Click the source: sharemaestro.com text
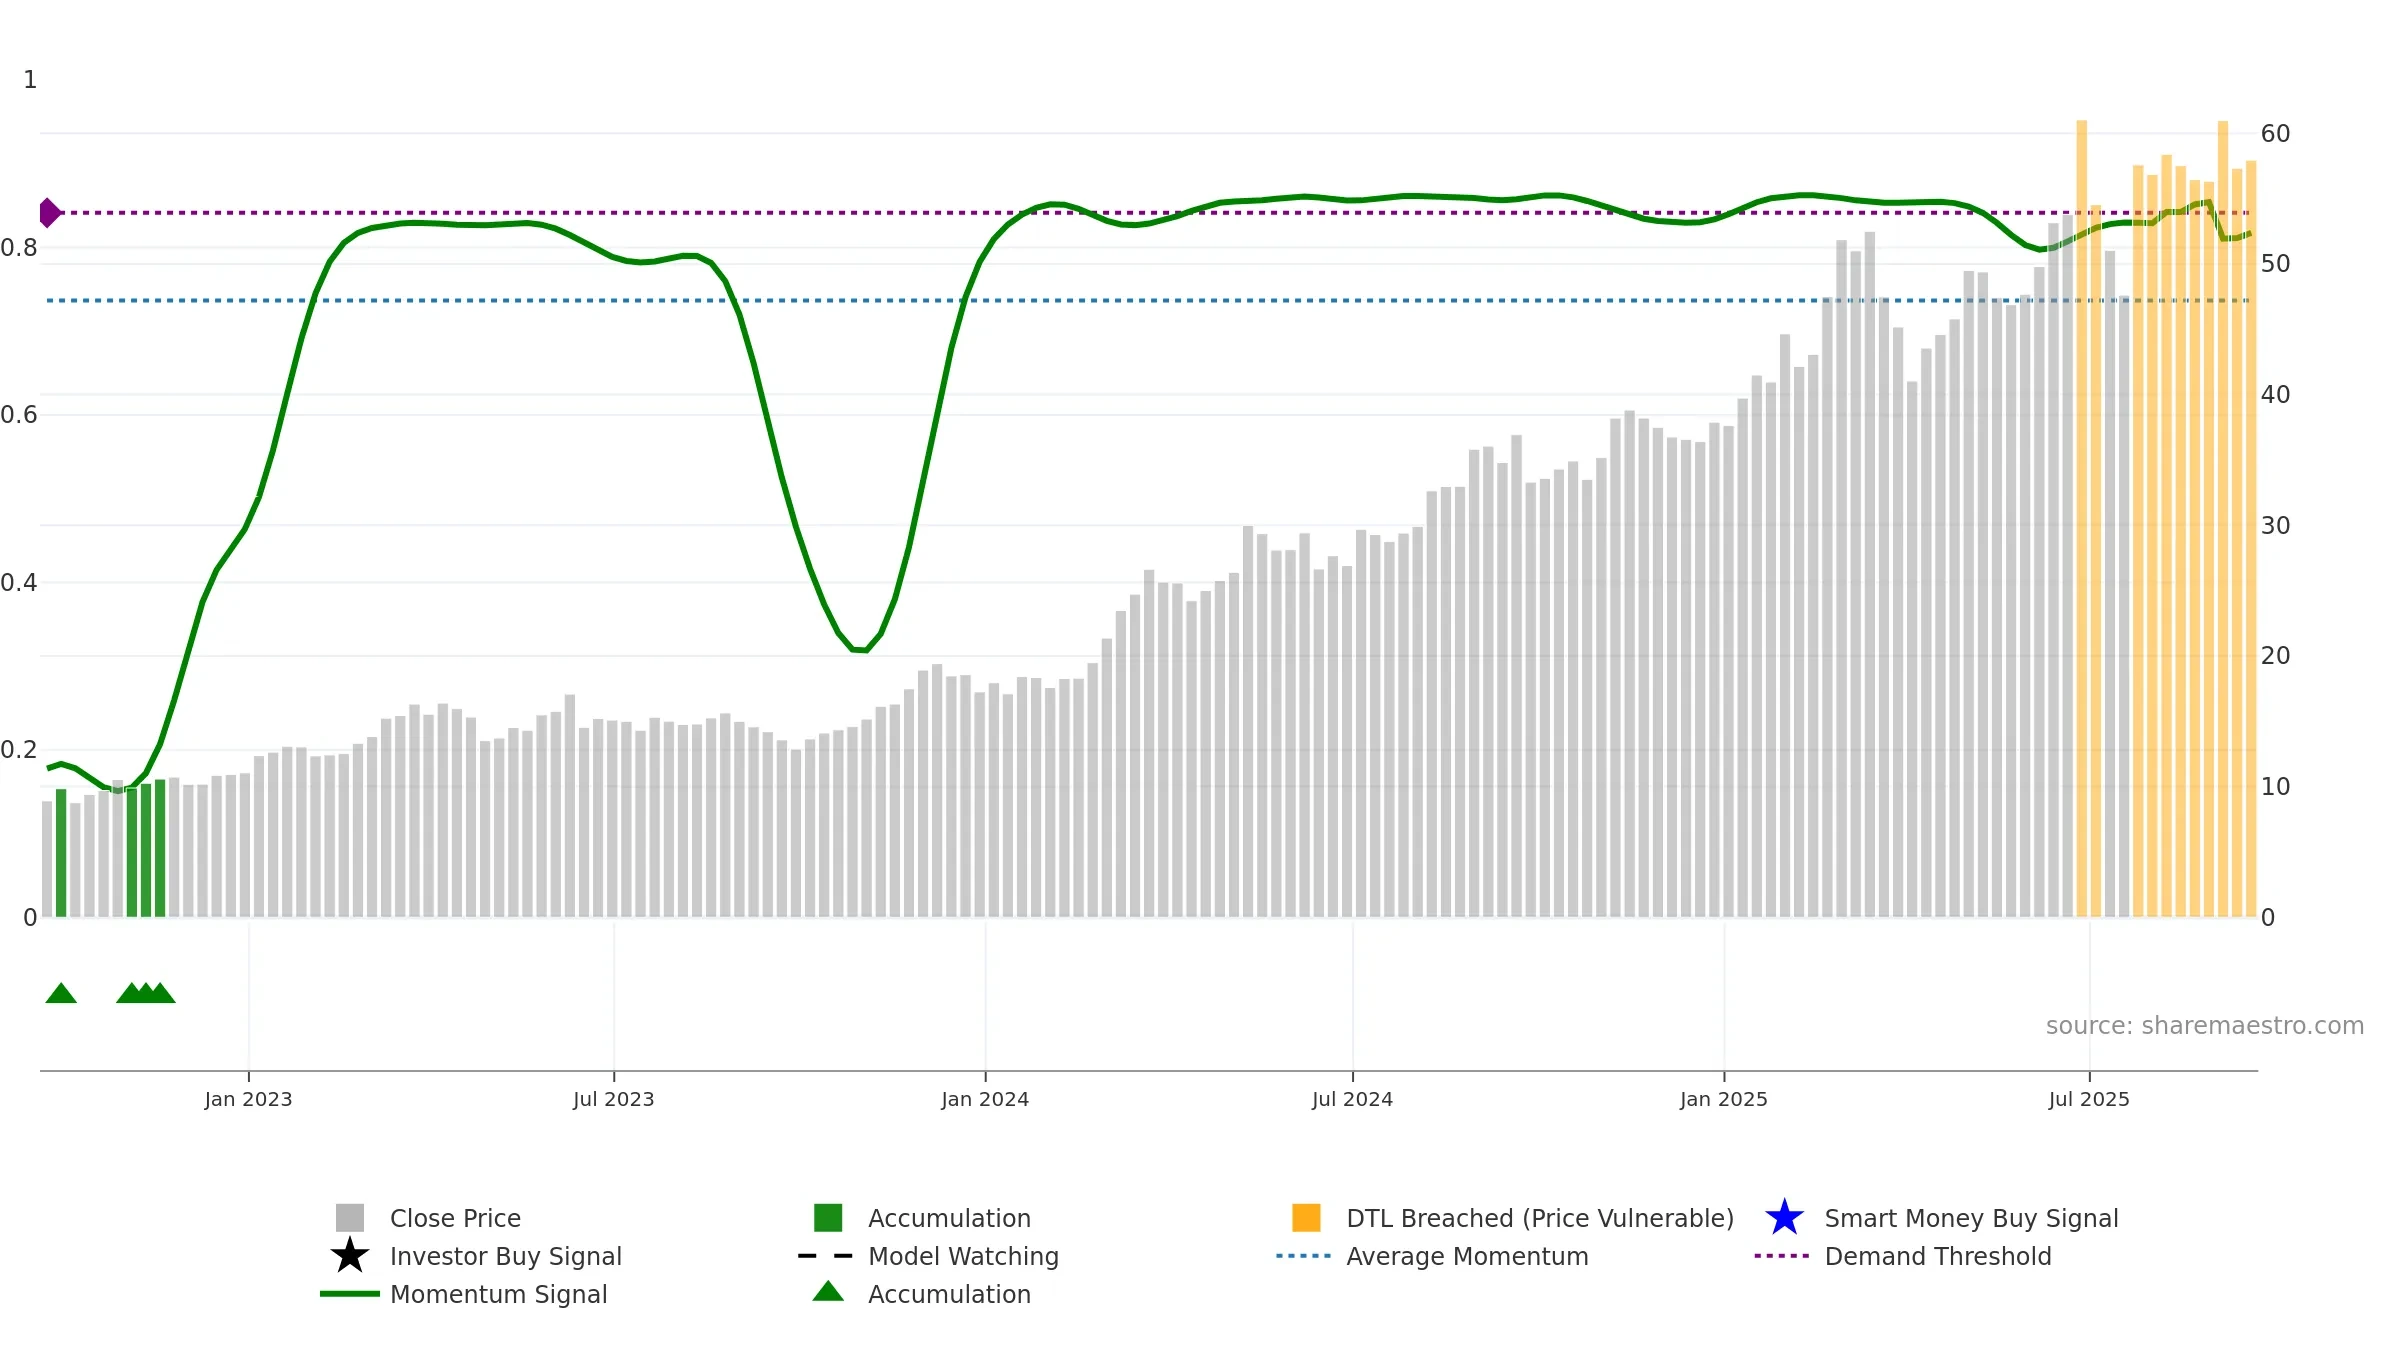This screenshot has width=2400, height=1350. (2205, 1026)
